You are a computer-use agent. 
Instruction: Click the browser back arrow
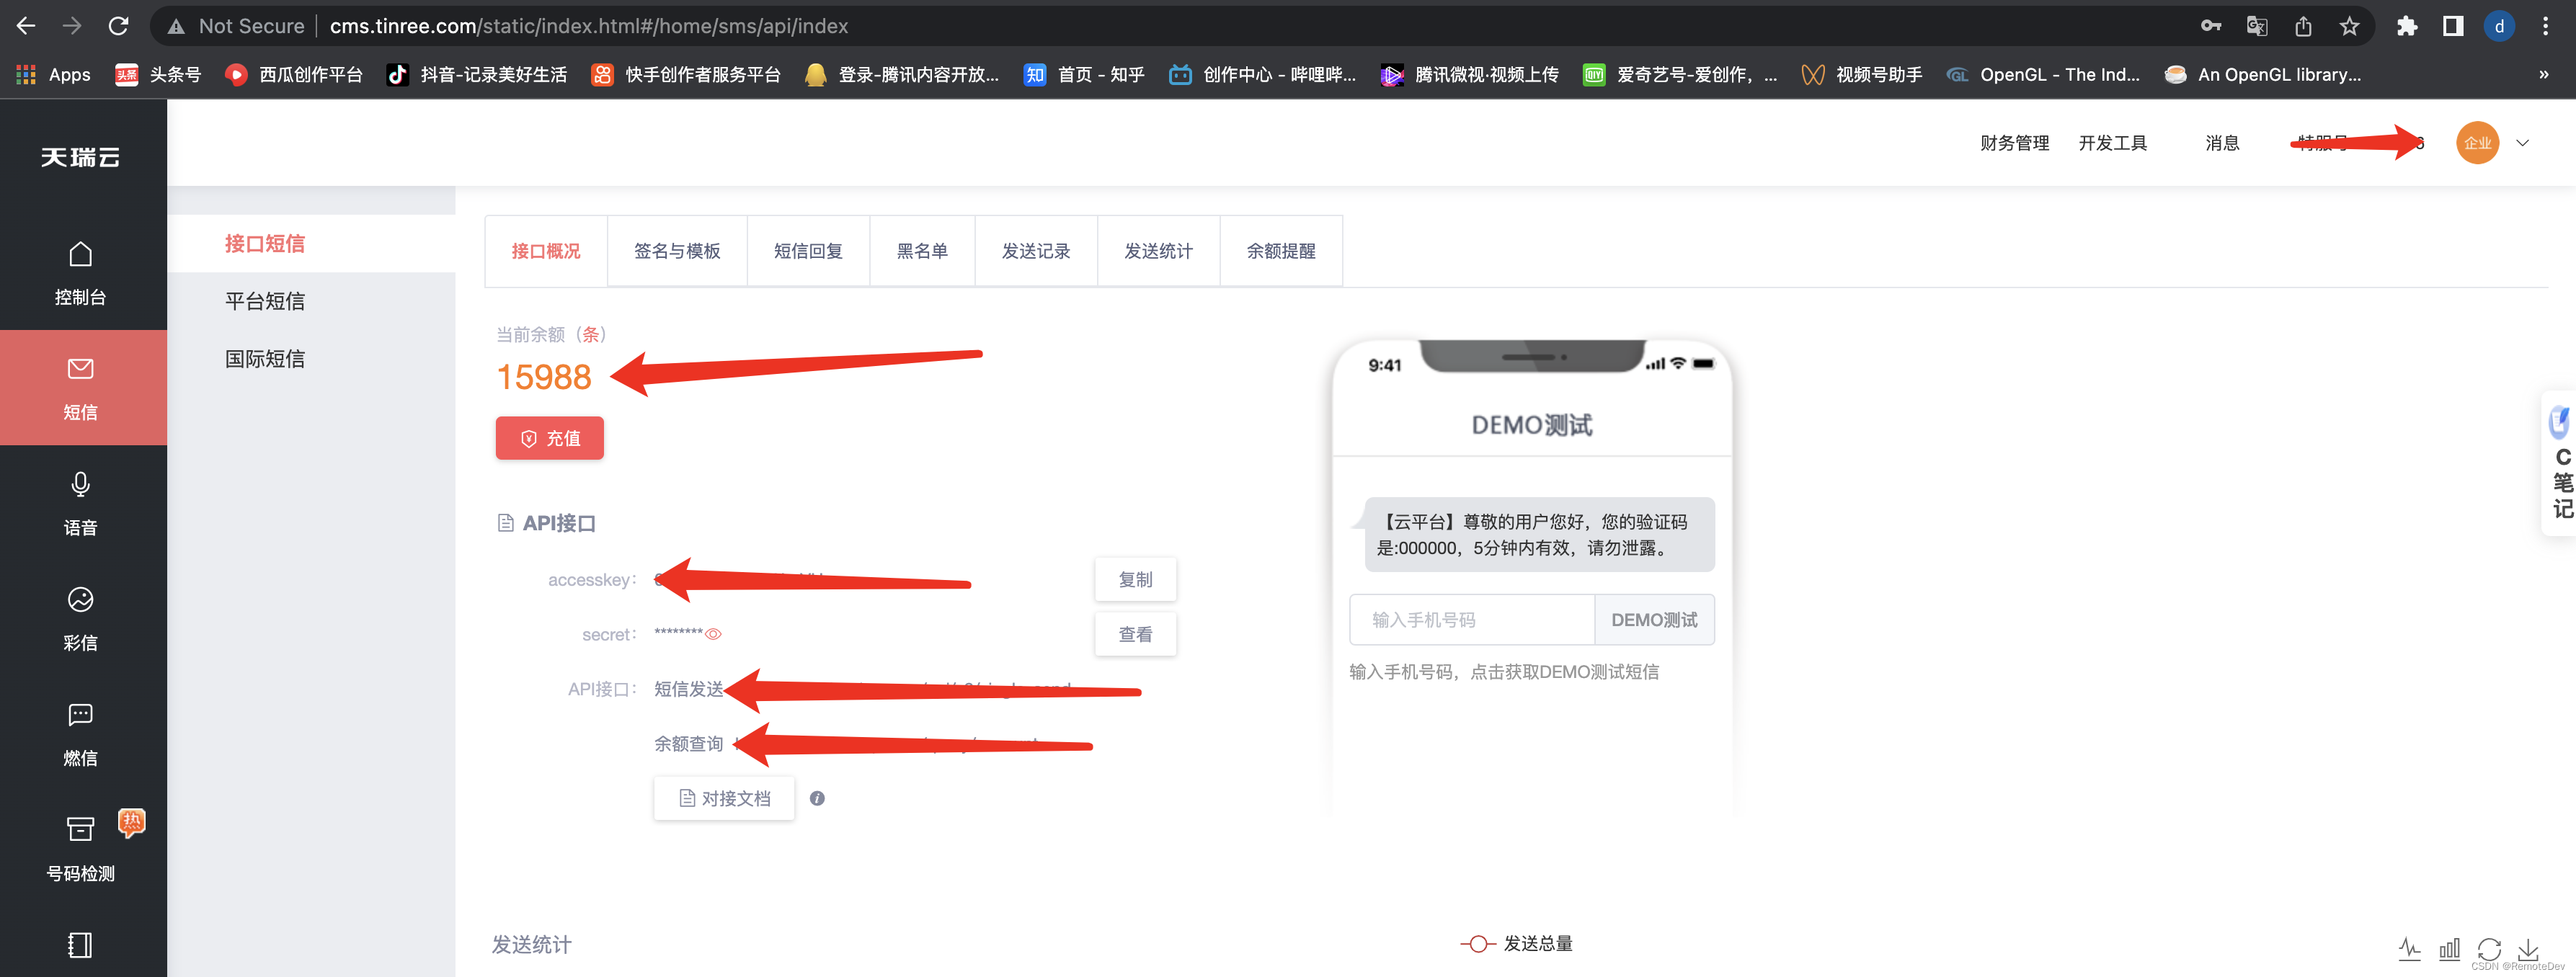27,26
